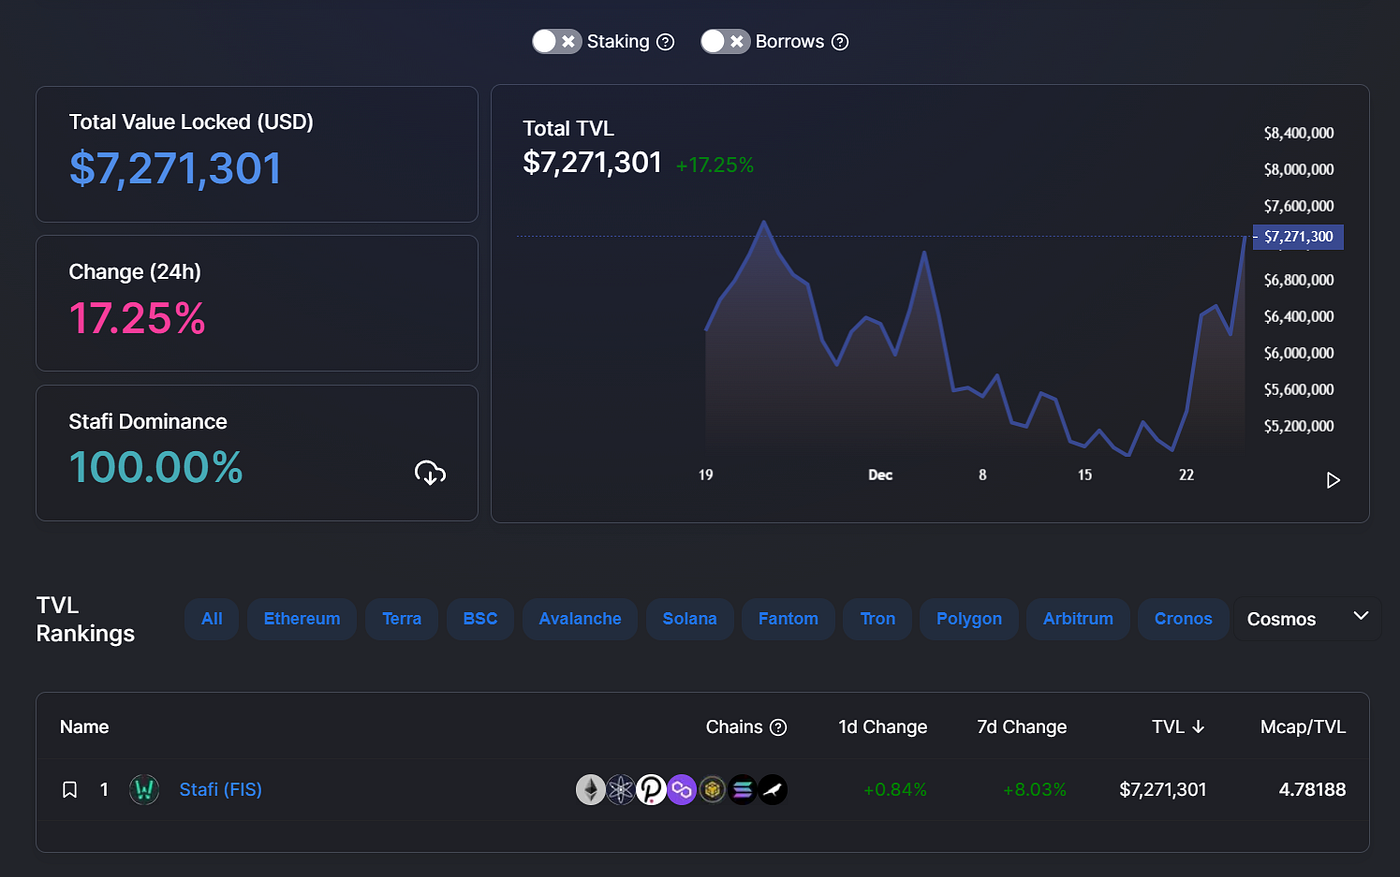Image resolution: width=1400 pixels, height=877 pixels.
Task: Click the TVL column header label
Action: tap(1168, 727)
